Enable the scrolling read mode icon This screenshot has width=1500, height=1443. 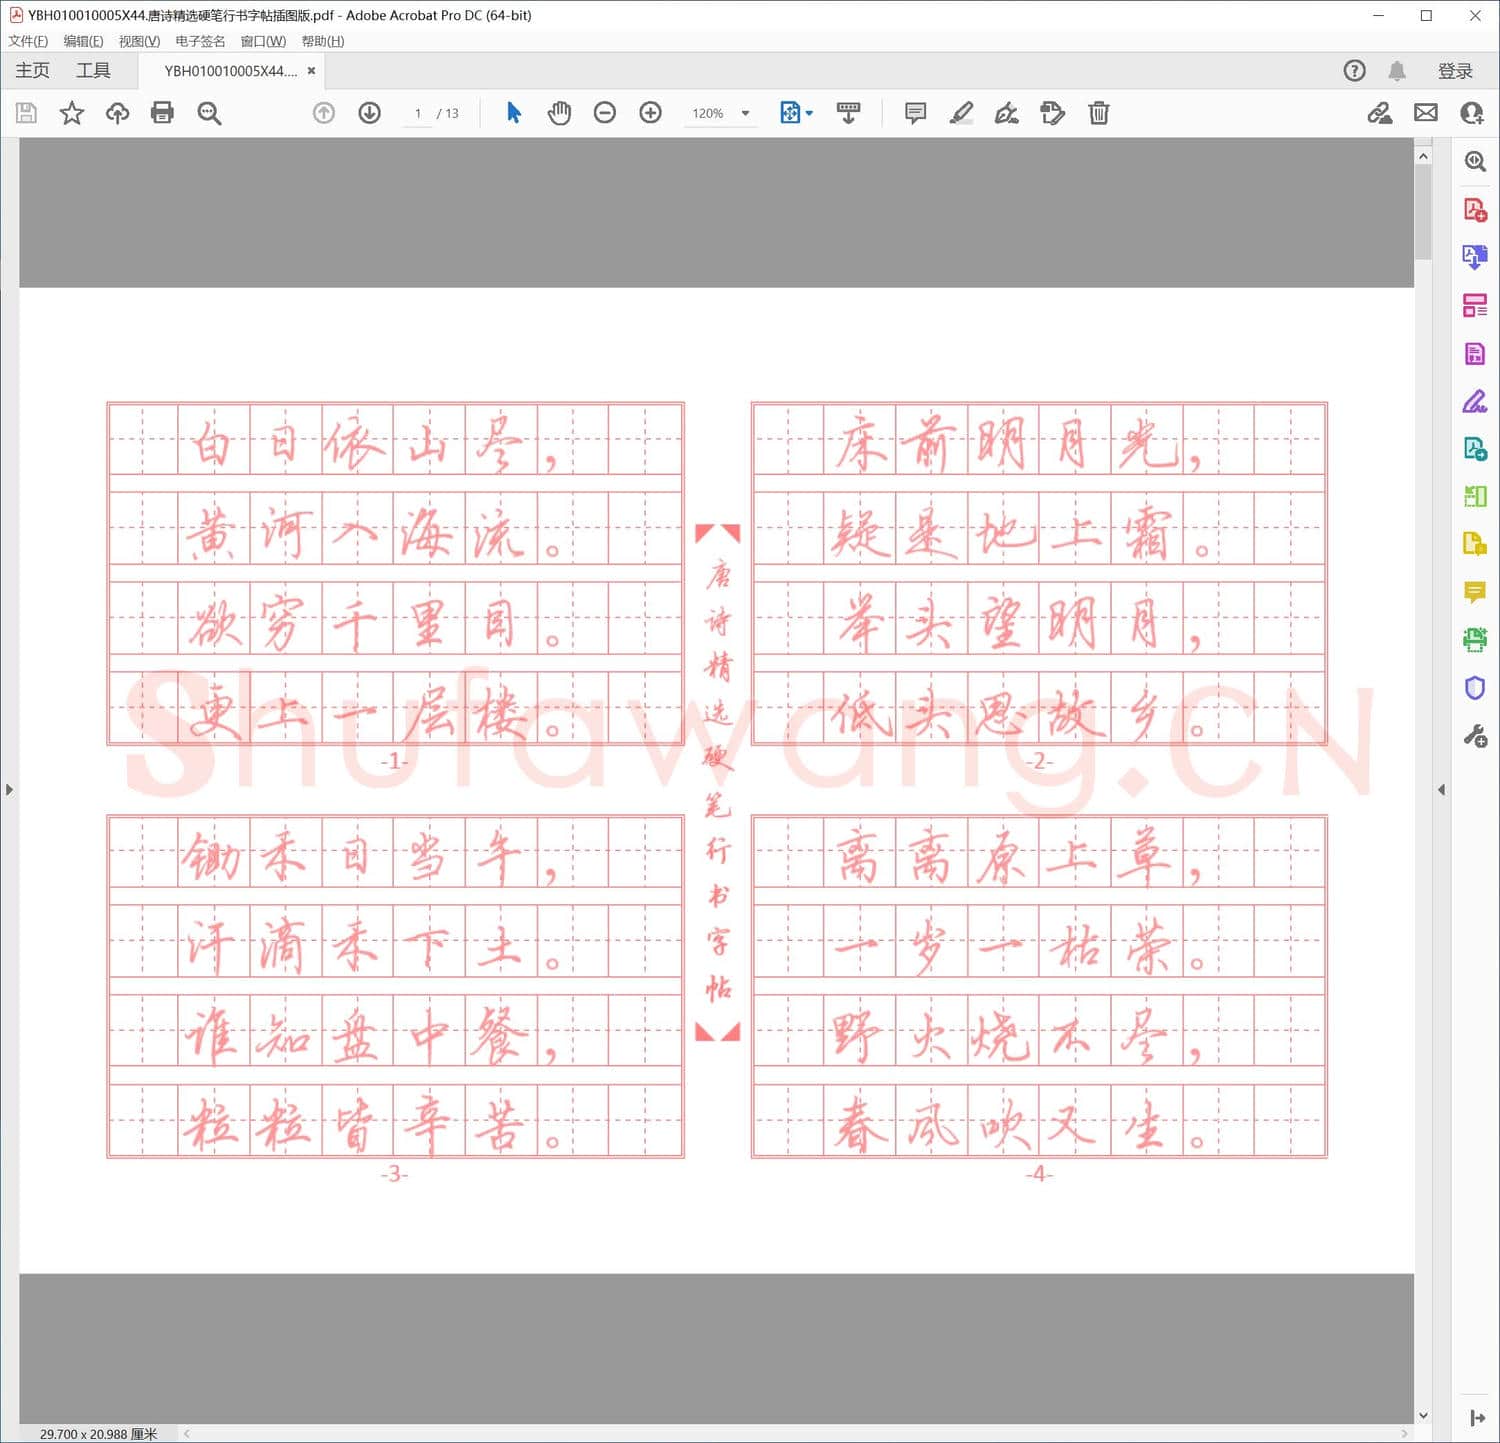[x=849, y=113]
